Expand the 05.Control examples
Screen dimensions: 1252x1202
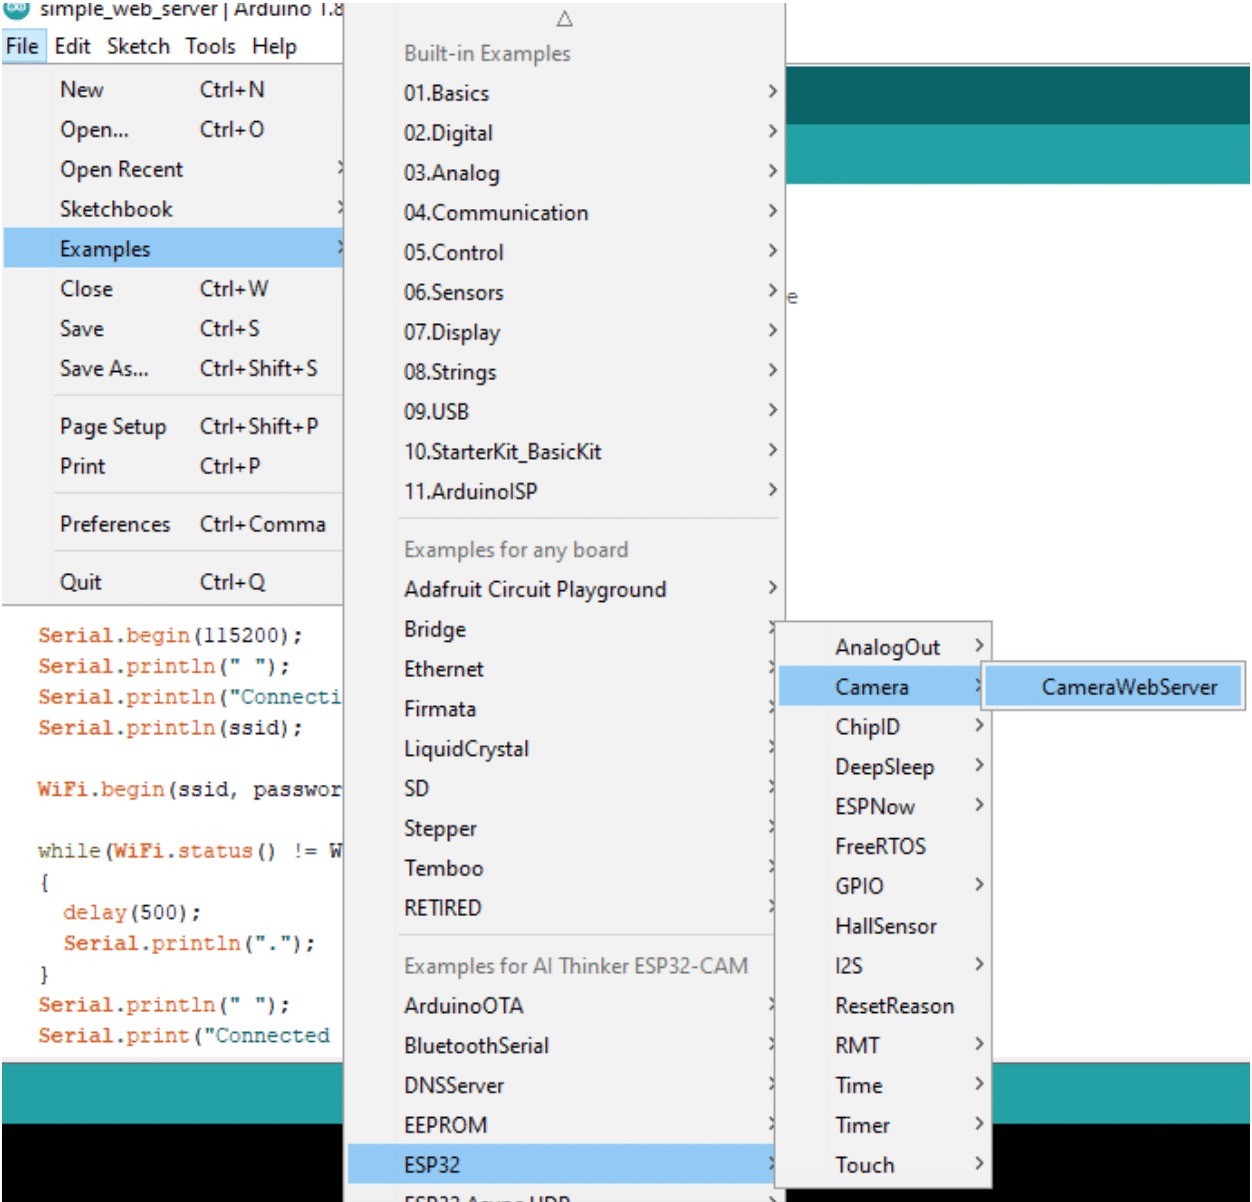565,252
